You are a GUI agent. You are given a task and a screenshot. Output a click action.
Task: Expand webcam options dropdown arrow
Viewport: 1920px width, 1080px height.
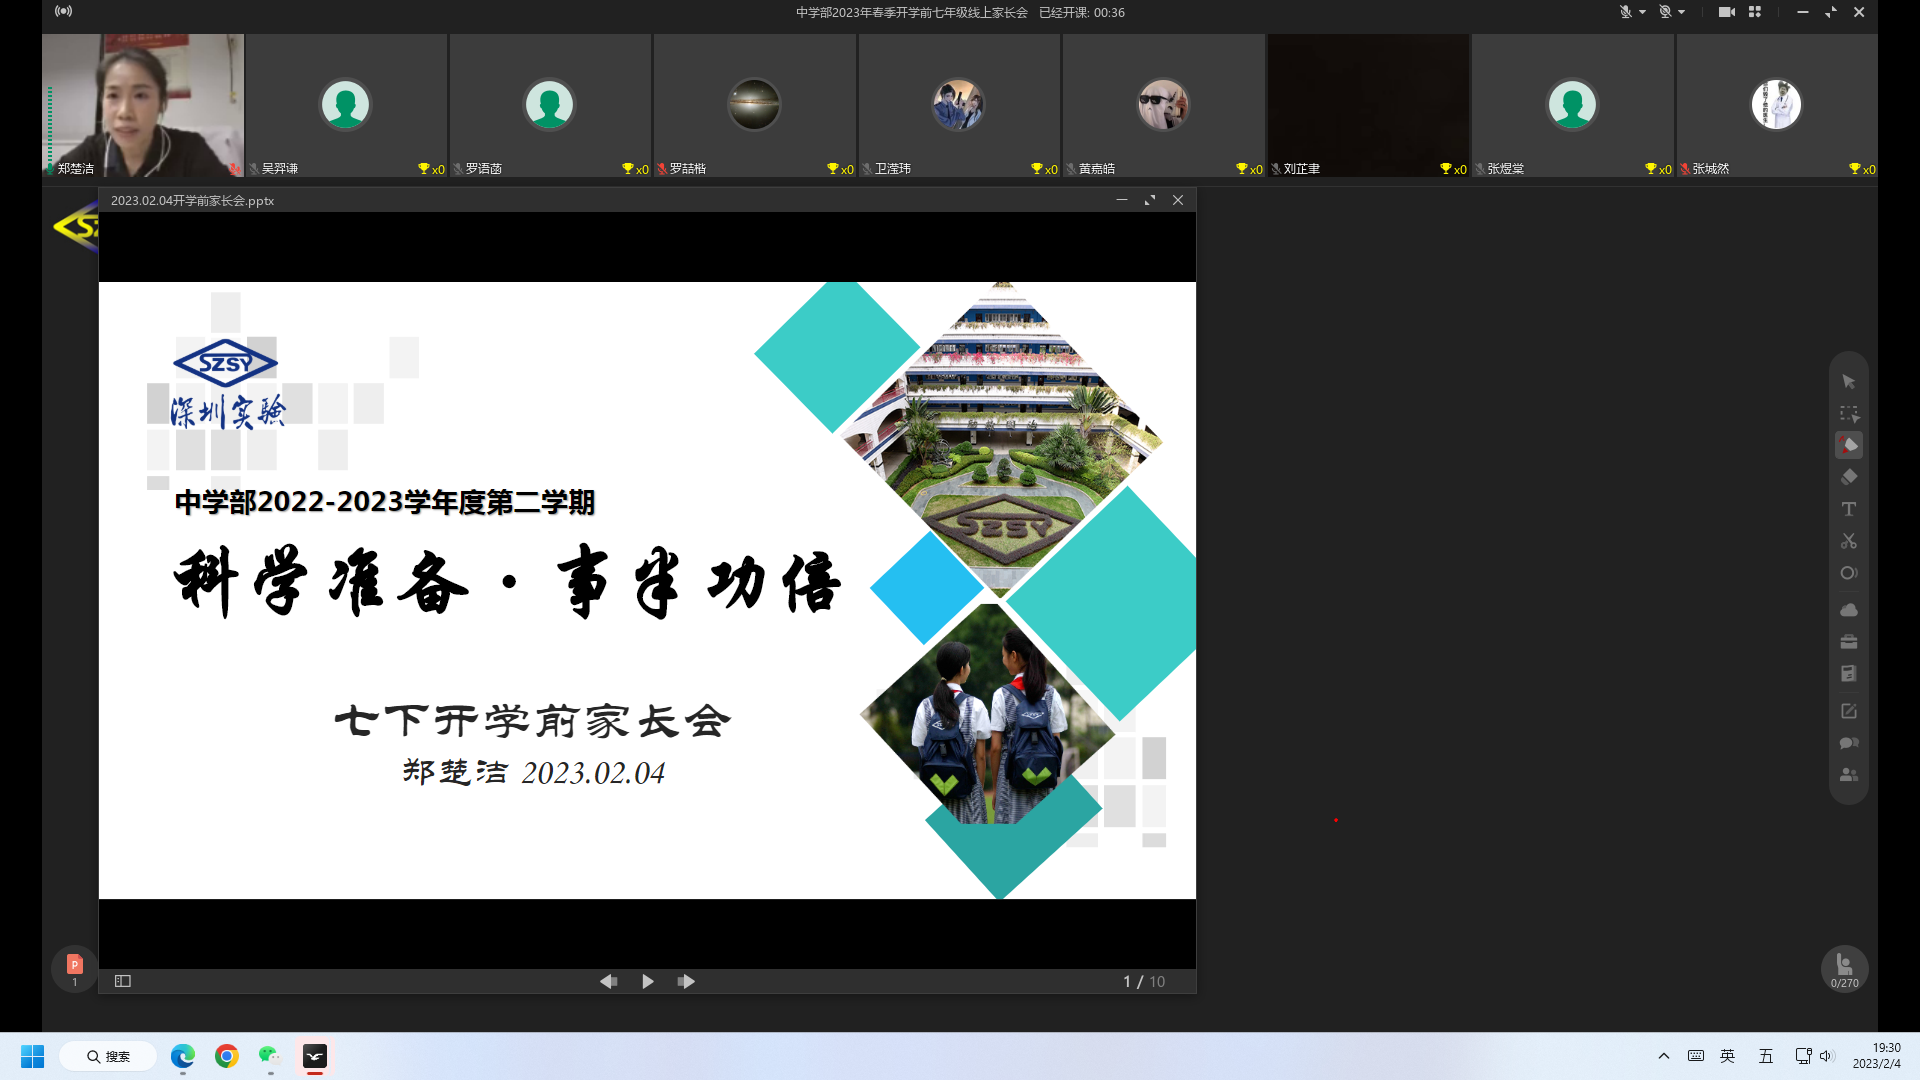(1682, 12)
